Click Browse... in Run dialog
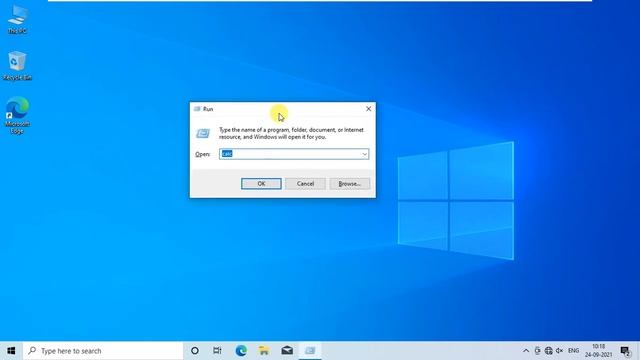 tap(350, 184)
